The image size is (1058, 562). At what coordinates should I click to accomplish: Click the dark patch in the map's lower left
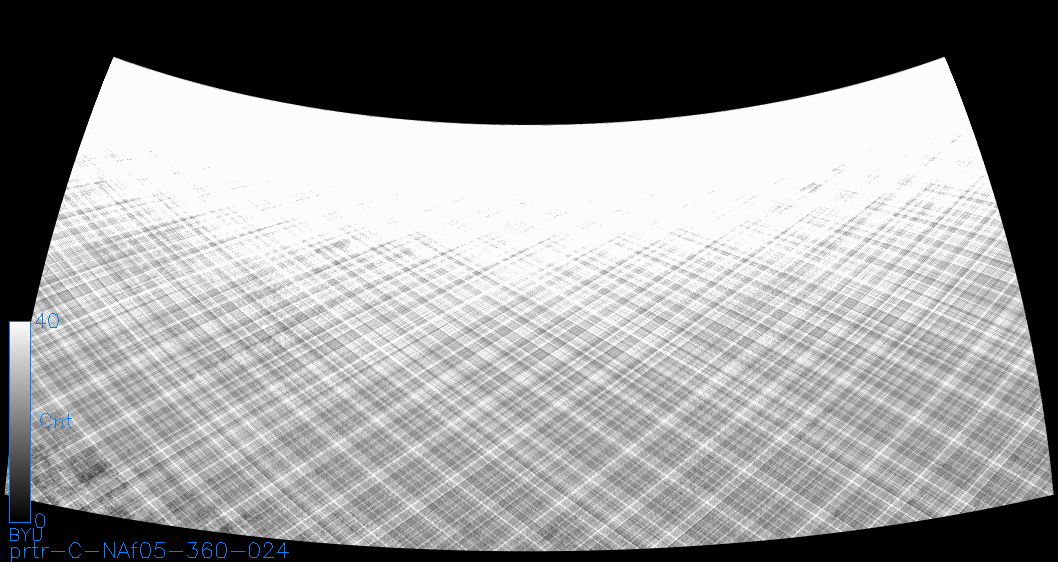pos(90,469)
